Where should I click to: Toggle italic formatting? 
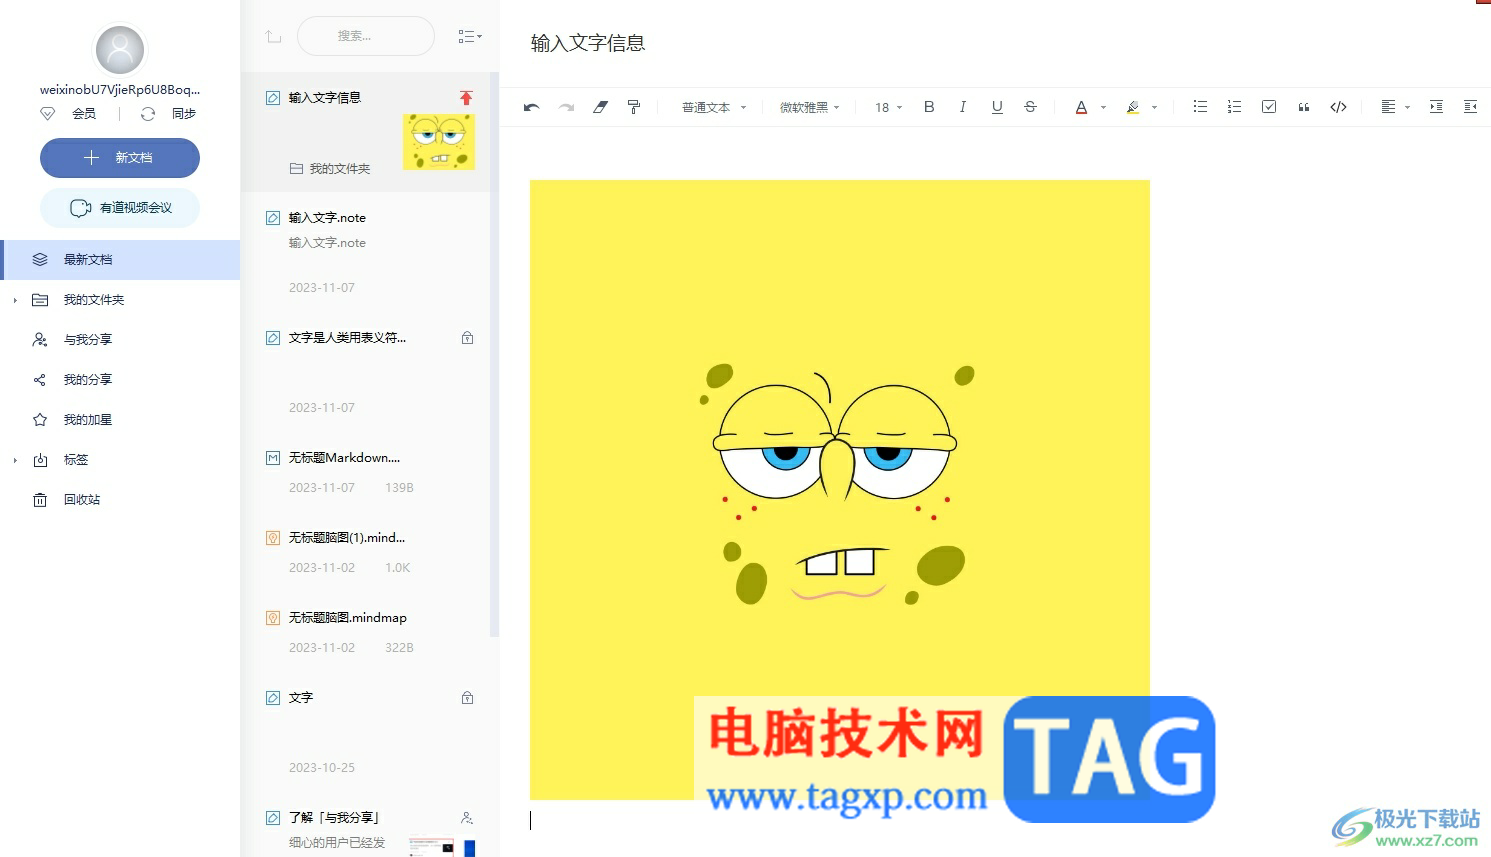(963, 107)
